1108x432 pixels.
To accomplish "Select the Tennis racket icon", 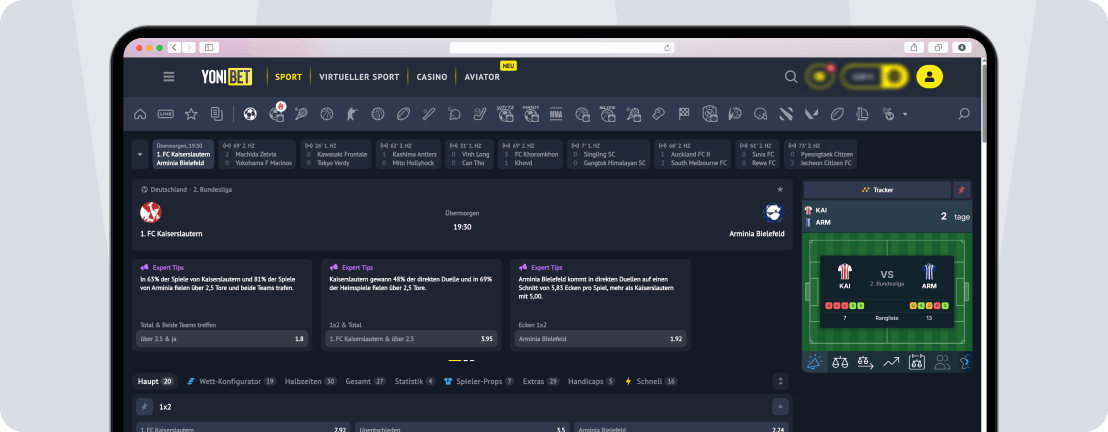I will [301, 114].
